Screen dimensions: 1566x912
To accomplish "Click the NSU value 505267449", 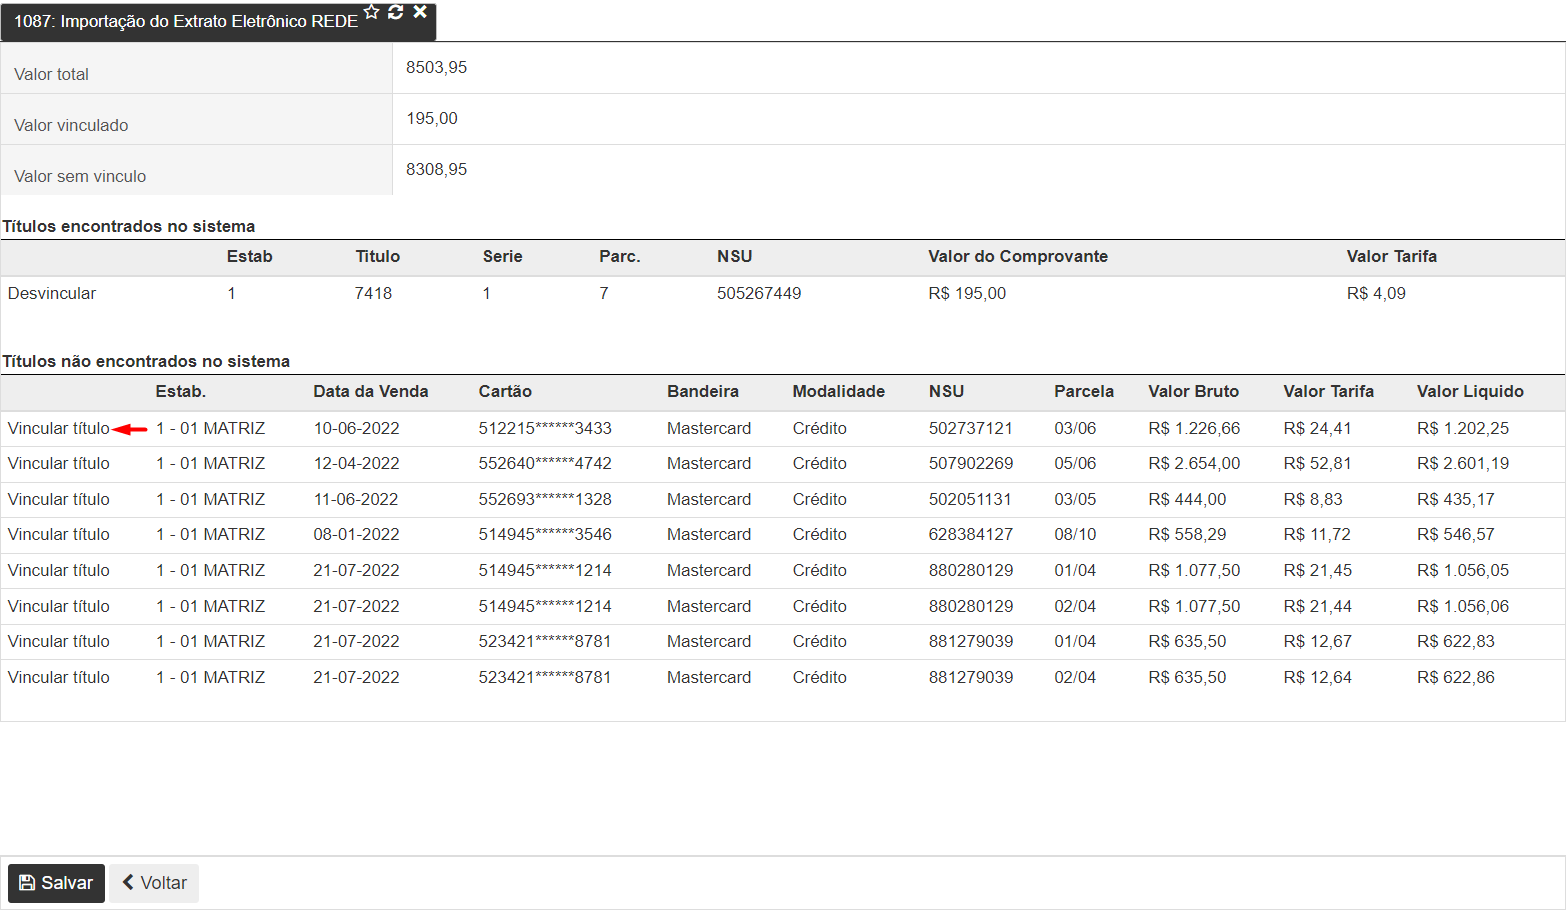I will [x=759, y=293].
